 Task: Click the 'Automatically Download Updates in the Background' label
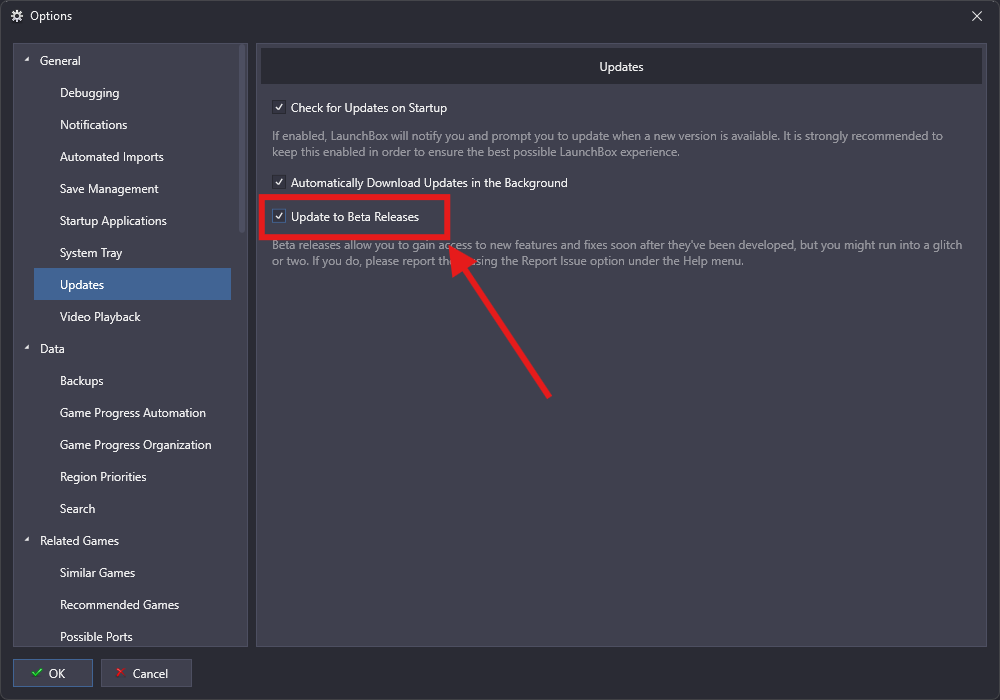[429, 183]
